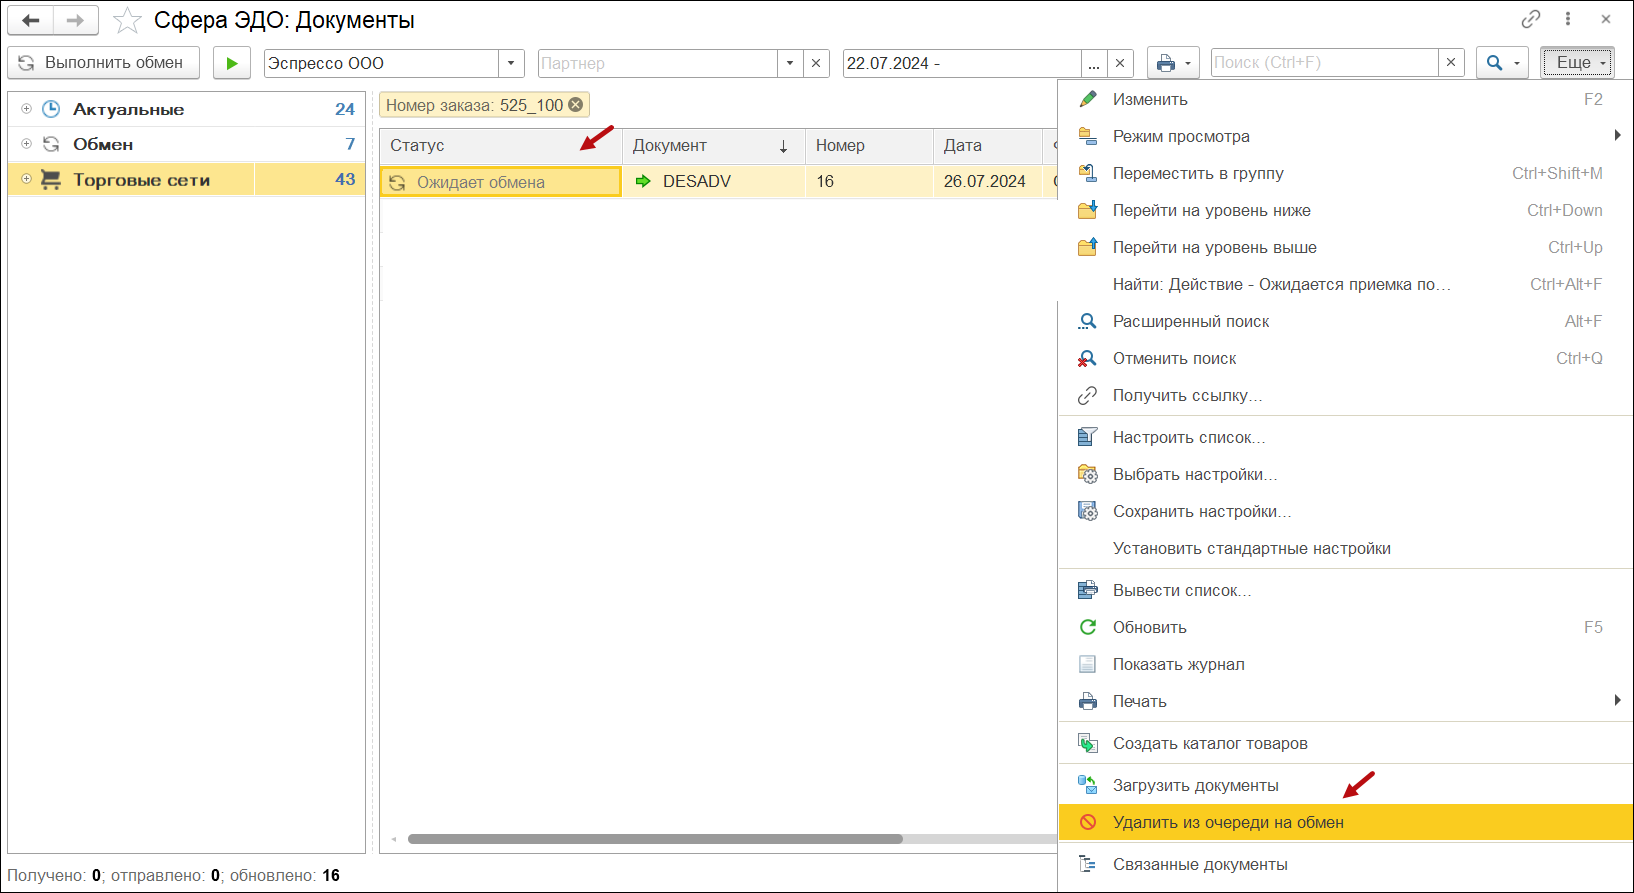Go forward with the right arrow button
The height and width of the screenshot is (893, 1634).
click(x=76, y=20)
